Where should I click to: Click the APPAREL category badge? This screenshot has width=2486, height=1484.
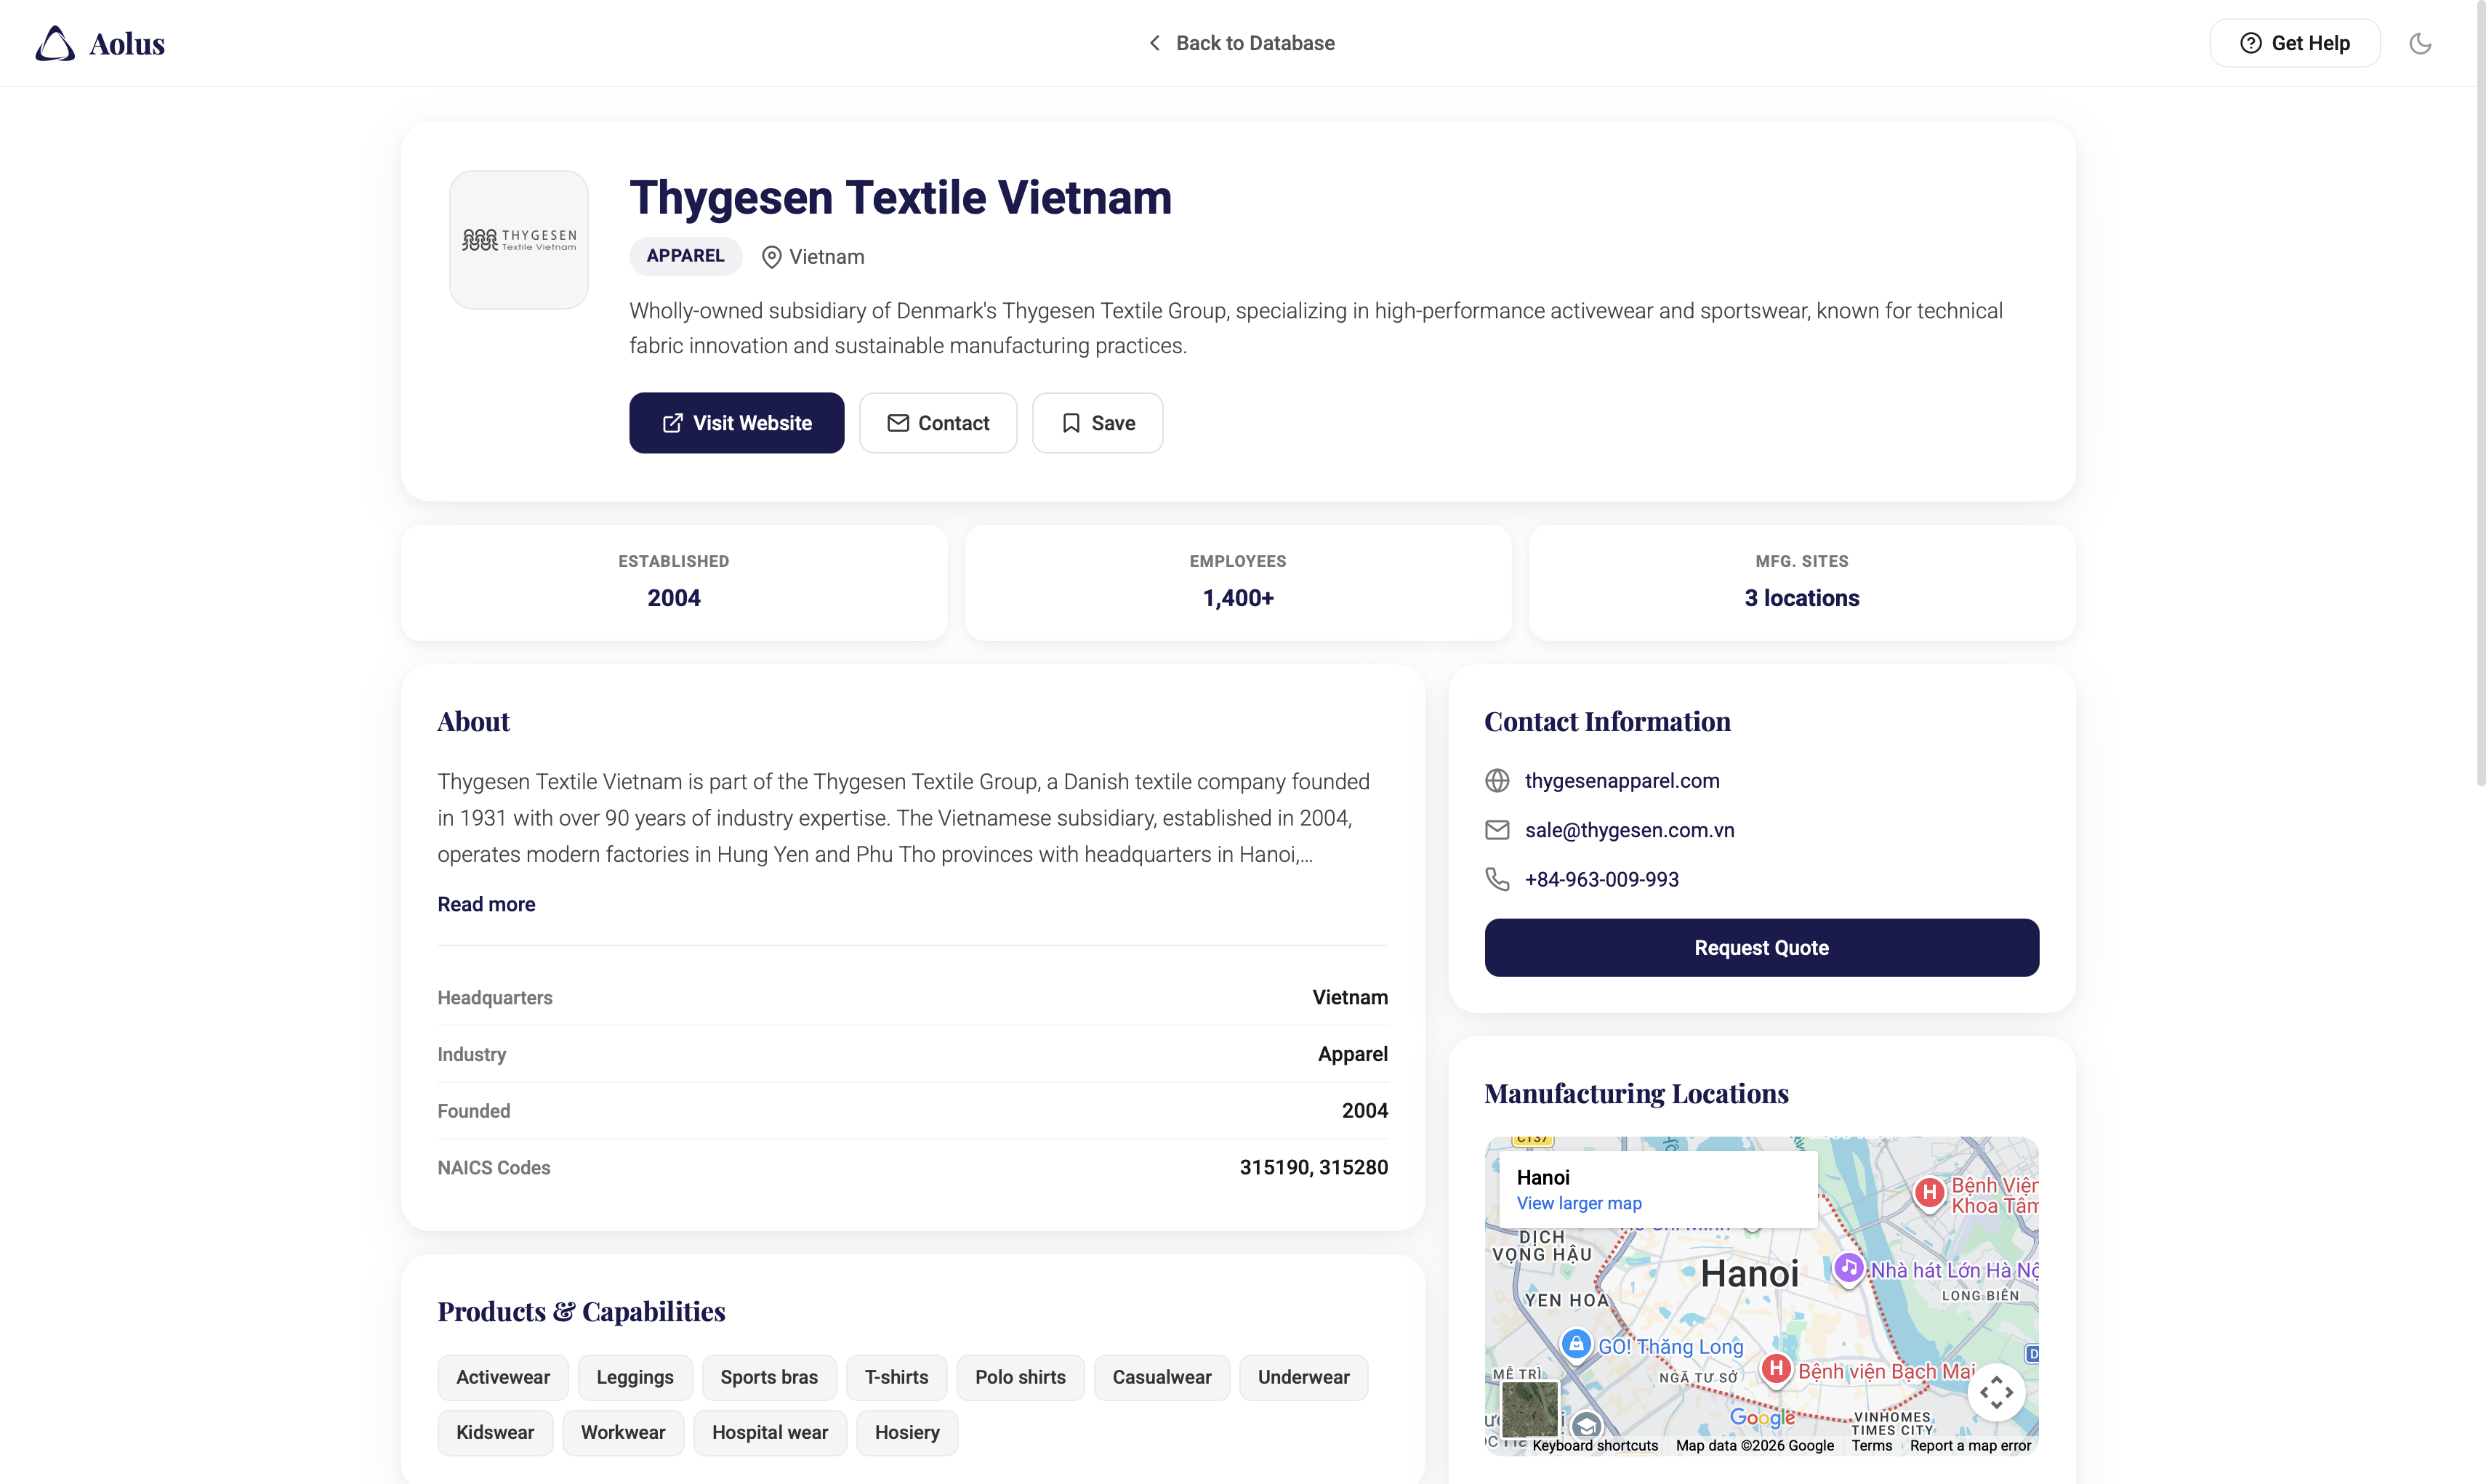[685, 256]
